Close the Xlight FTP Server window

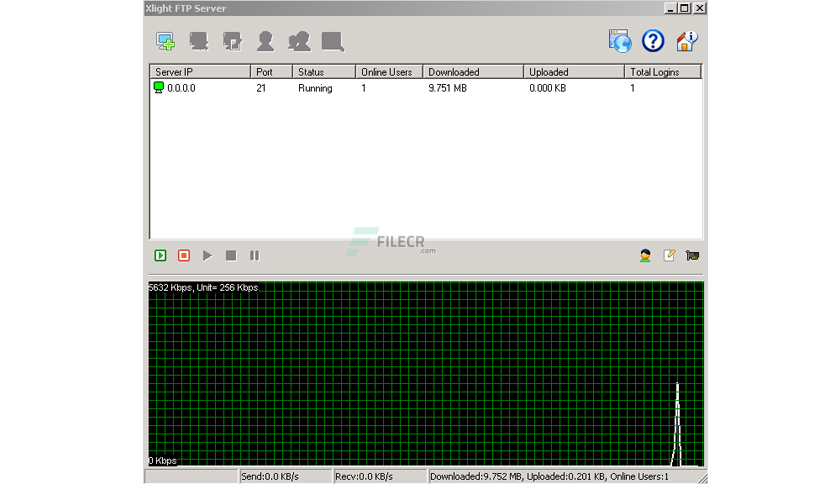coord(700,8)
